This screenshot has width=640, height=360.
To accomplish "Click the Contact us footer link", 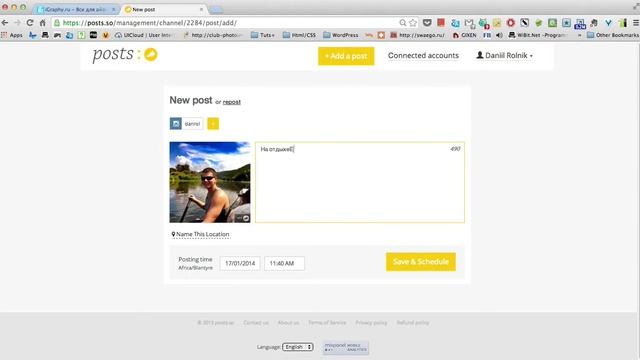I will click(x=256, y=323).
